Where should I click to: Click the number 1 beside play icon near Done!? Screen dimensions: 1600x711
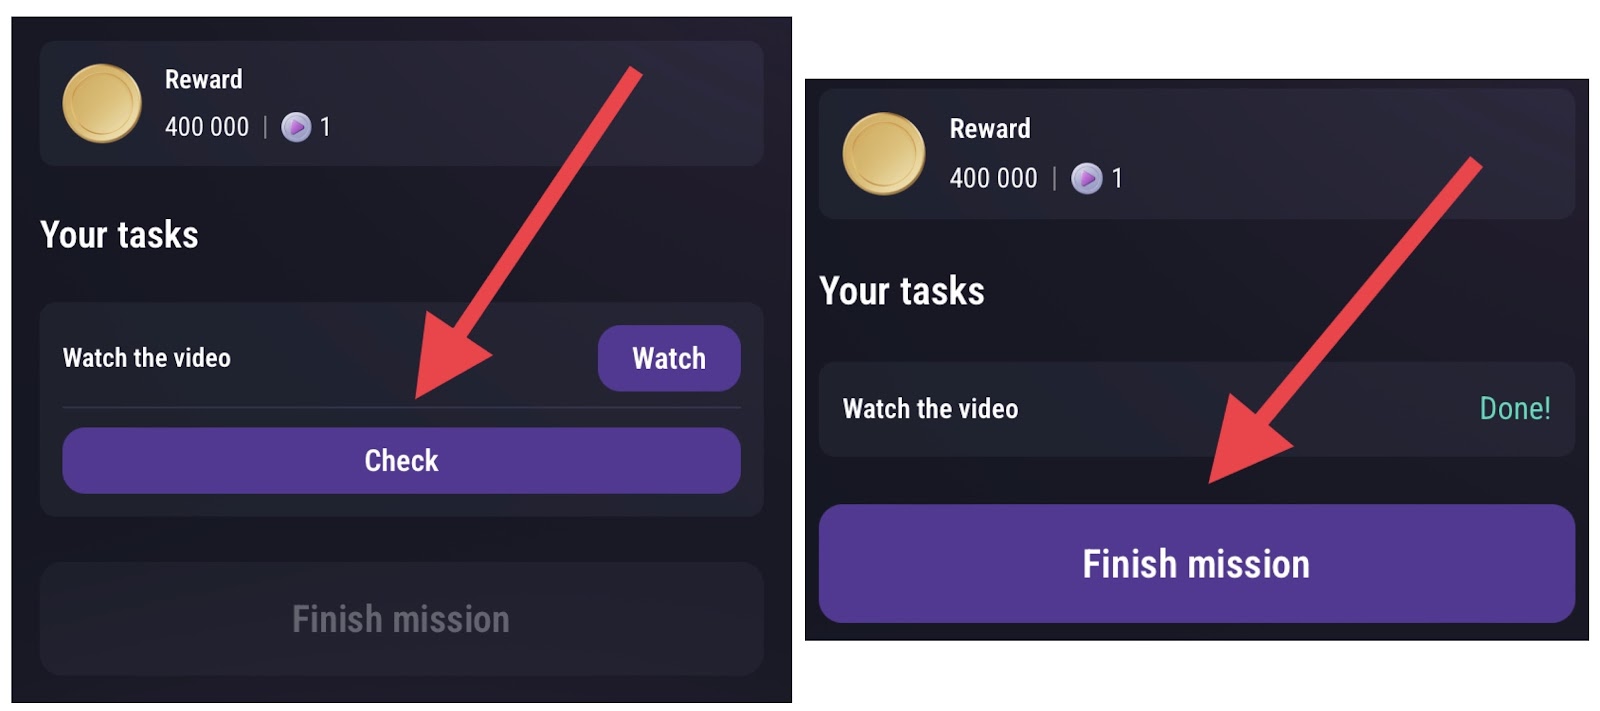1117,178
